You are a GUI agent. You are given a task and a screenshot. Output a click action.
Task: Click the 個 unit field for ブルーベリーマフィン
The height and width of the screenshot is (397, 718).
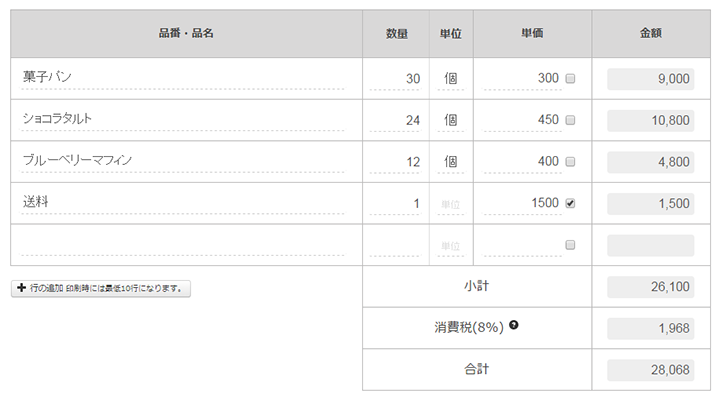[451, 162]
